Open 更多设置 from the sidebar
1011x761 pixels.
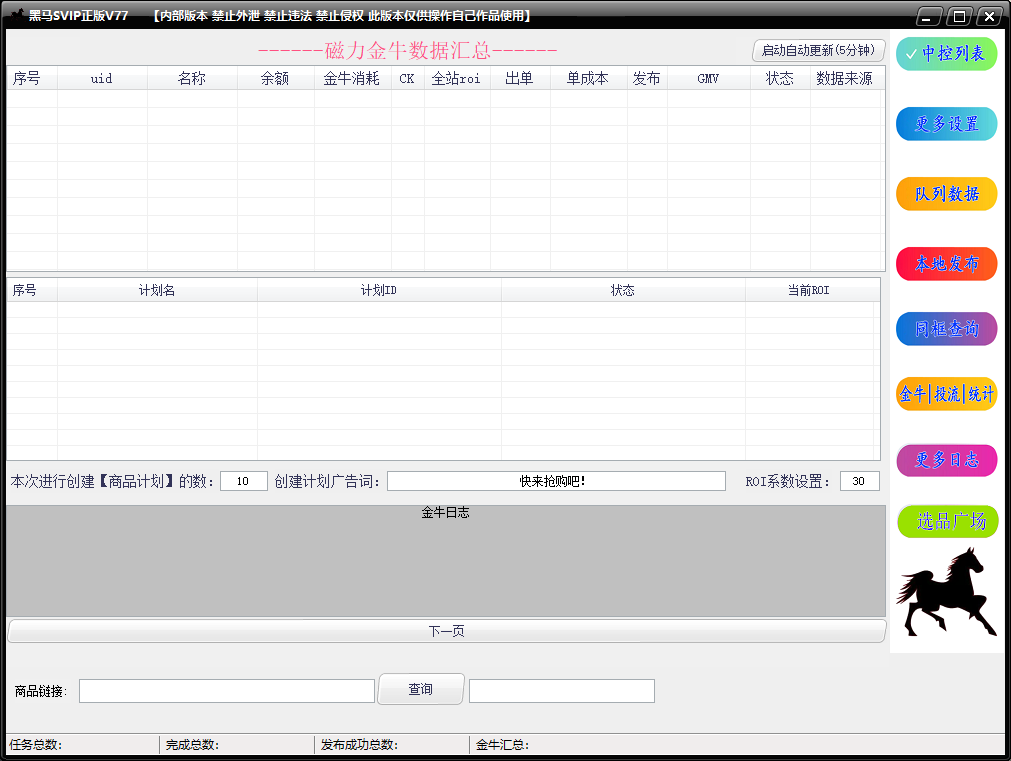point(945,123)
